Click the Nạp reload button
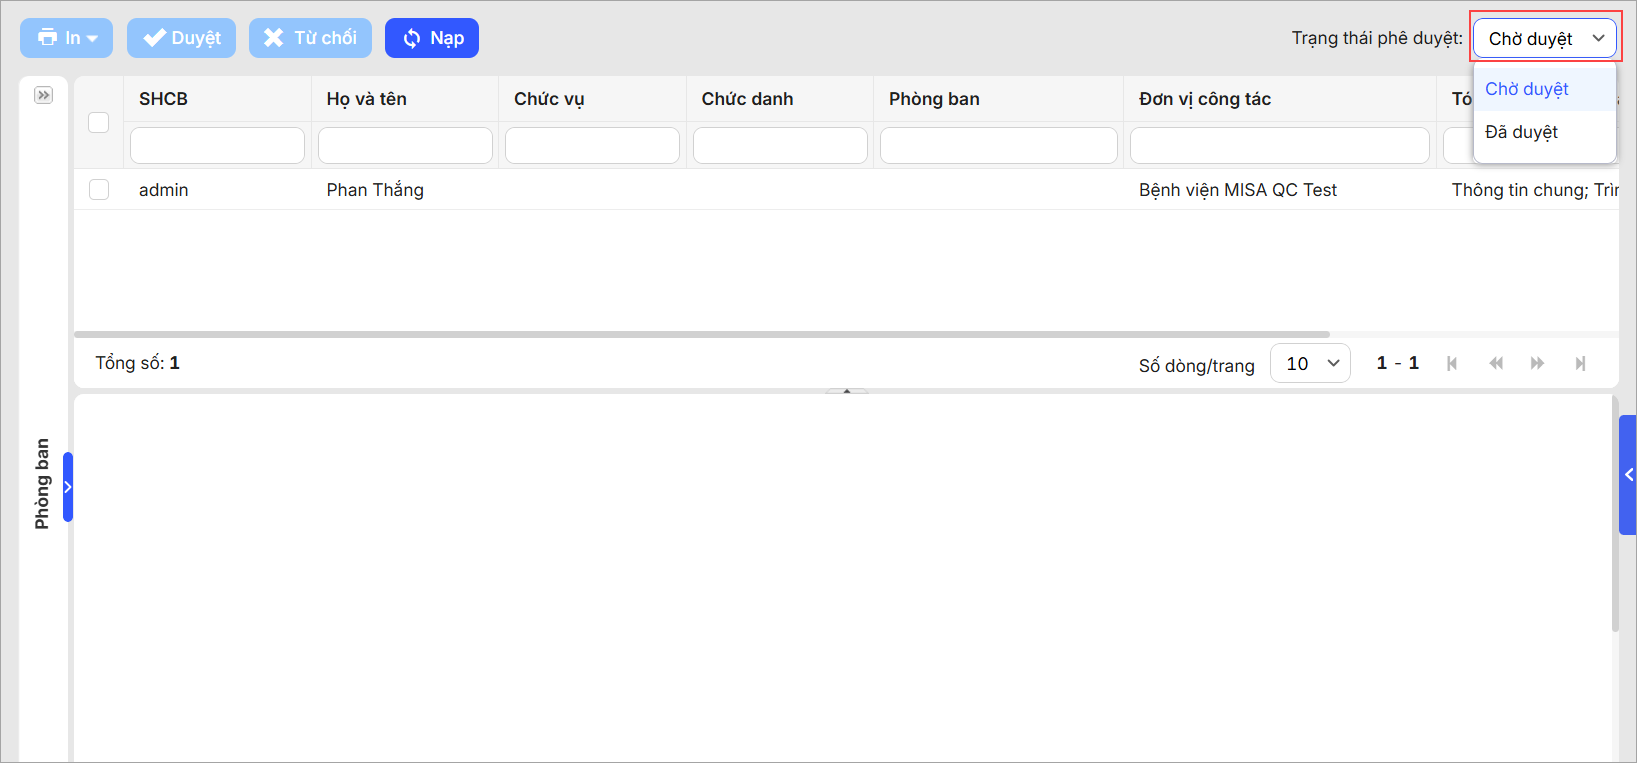 pos(432,38)
